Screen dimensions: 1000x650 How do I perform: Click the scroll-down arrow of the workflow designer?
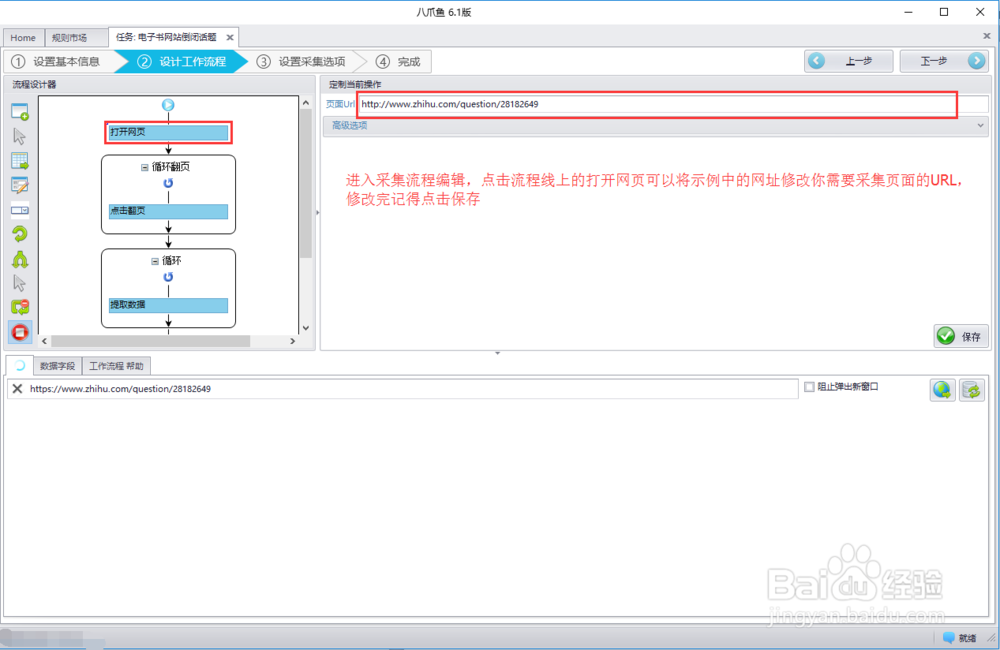305,328
